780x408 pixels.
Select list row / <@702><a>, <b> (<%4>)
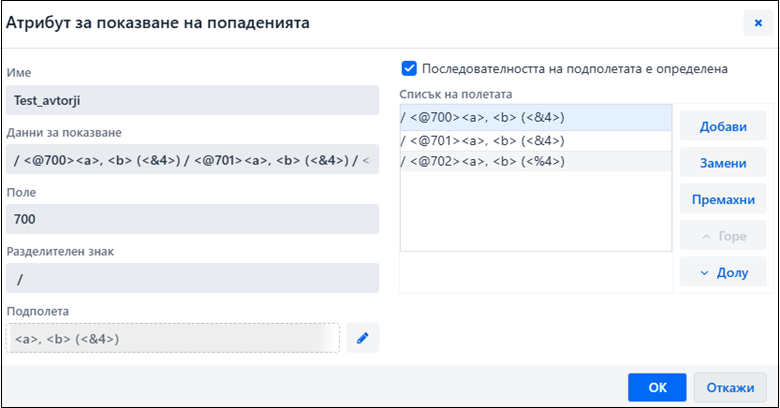536,161
